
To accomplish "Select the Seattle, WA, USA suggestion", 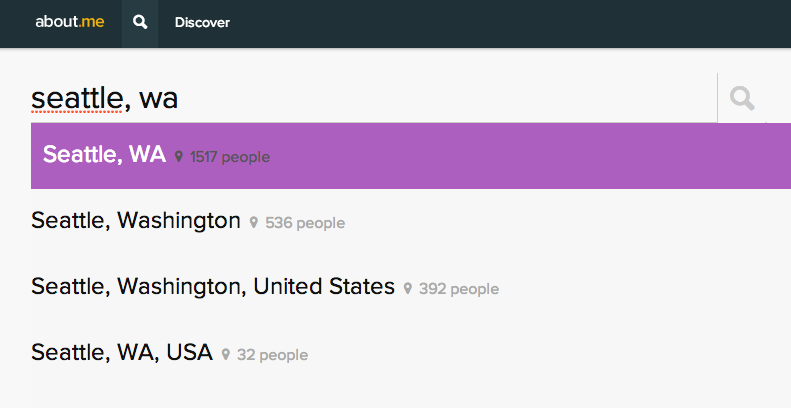I will point(411,354).
